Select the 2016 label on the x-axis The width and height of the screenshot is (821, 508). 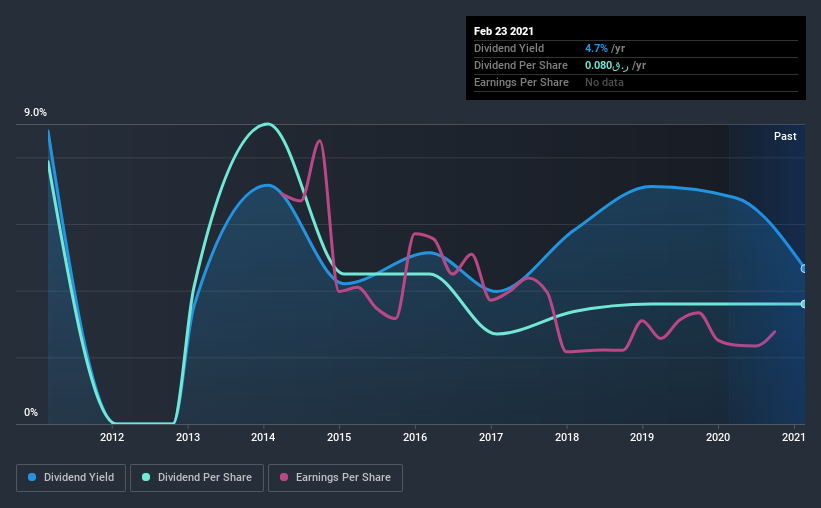(x=415, y=437)
